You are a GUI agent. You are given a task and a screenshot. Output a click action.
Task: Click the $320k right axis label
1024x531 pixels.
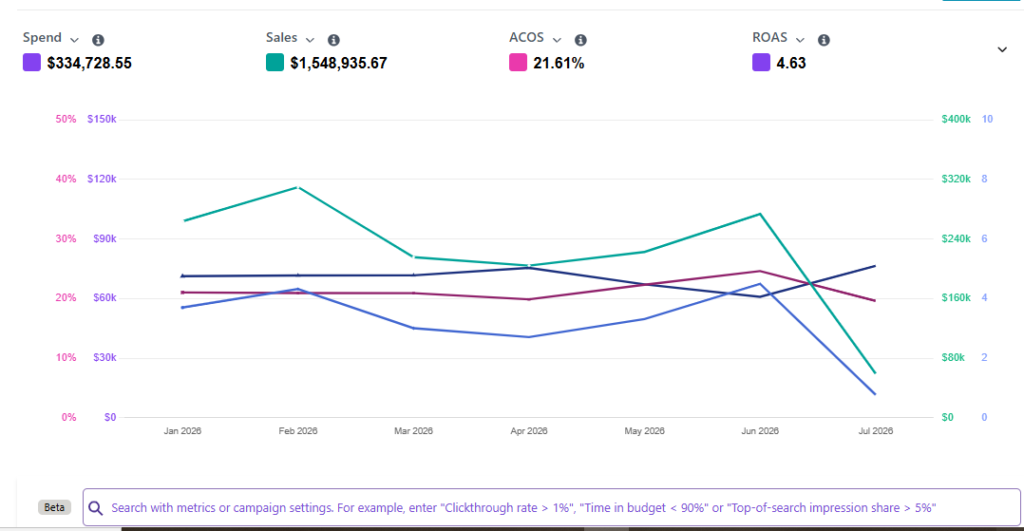coord(956,179)
